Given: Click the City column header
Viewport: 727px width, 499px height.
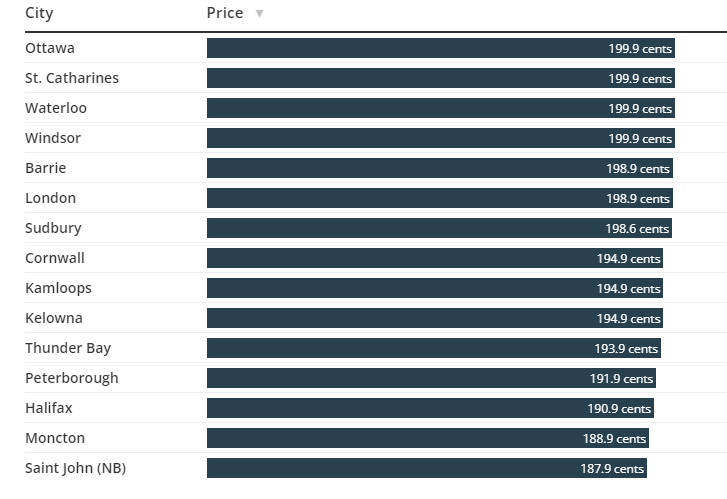Looking at the screenshot, I should tap(39, 13).
